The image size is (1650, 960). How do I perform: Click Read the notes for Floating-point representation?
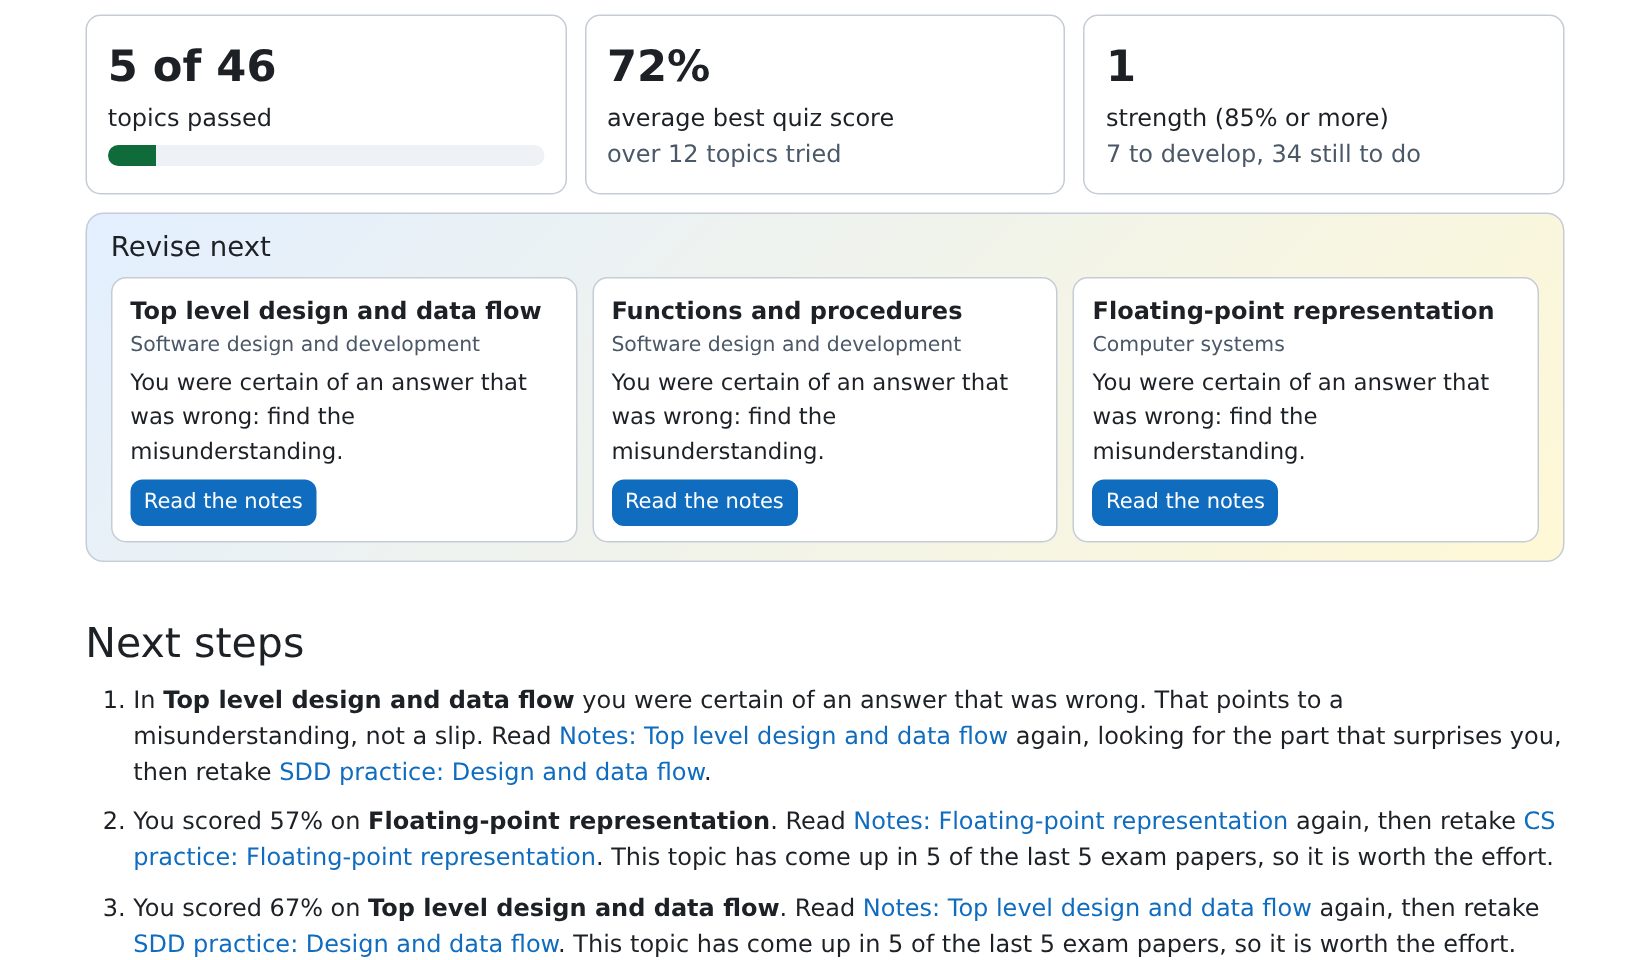tap(1185, 502)
